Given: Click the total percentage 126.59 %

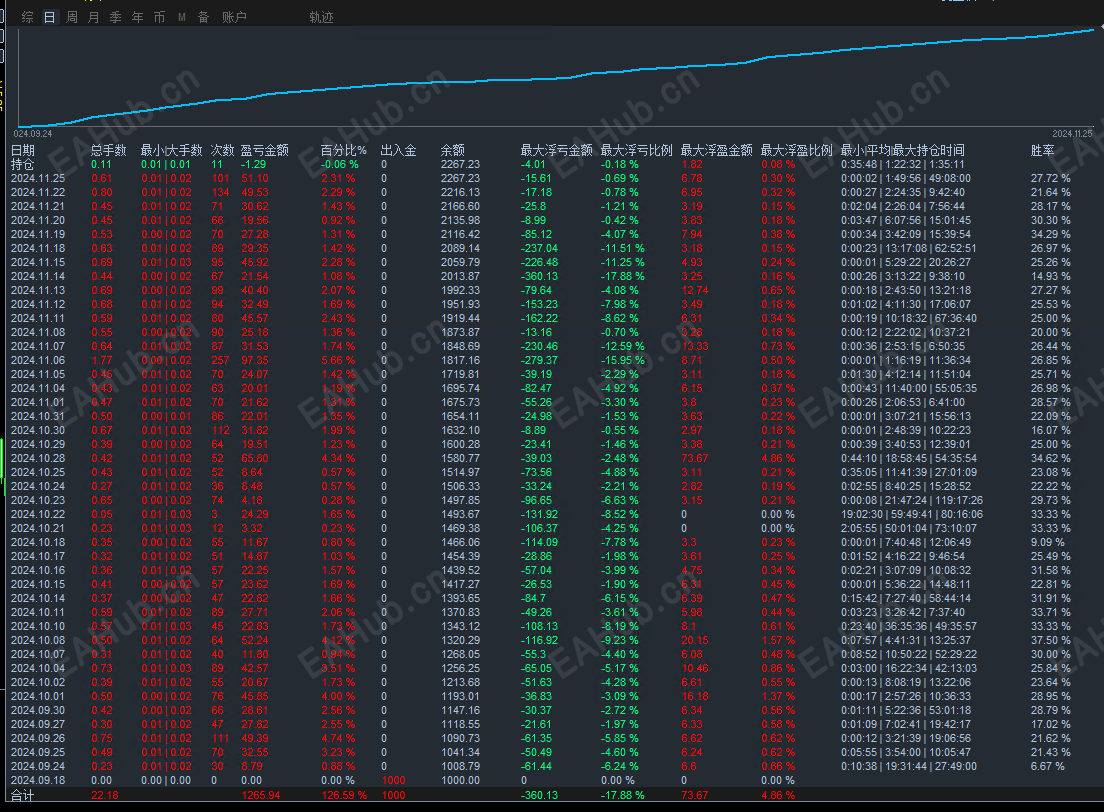Looking at the screenshot, I should [x=344, y=795].
